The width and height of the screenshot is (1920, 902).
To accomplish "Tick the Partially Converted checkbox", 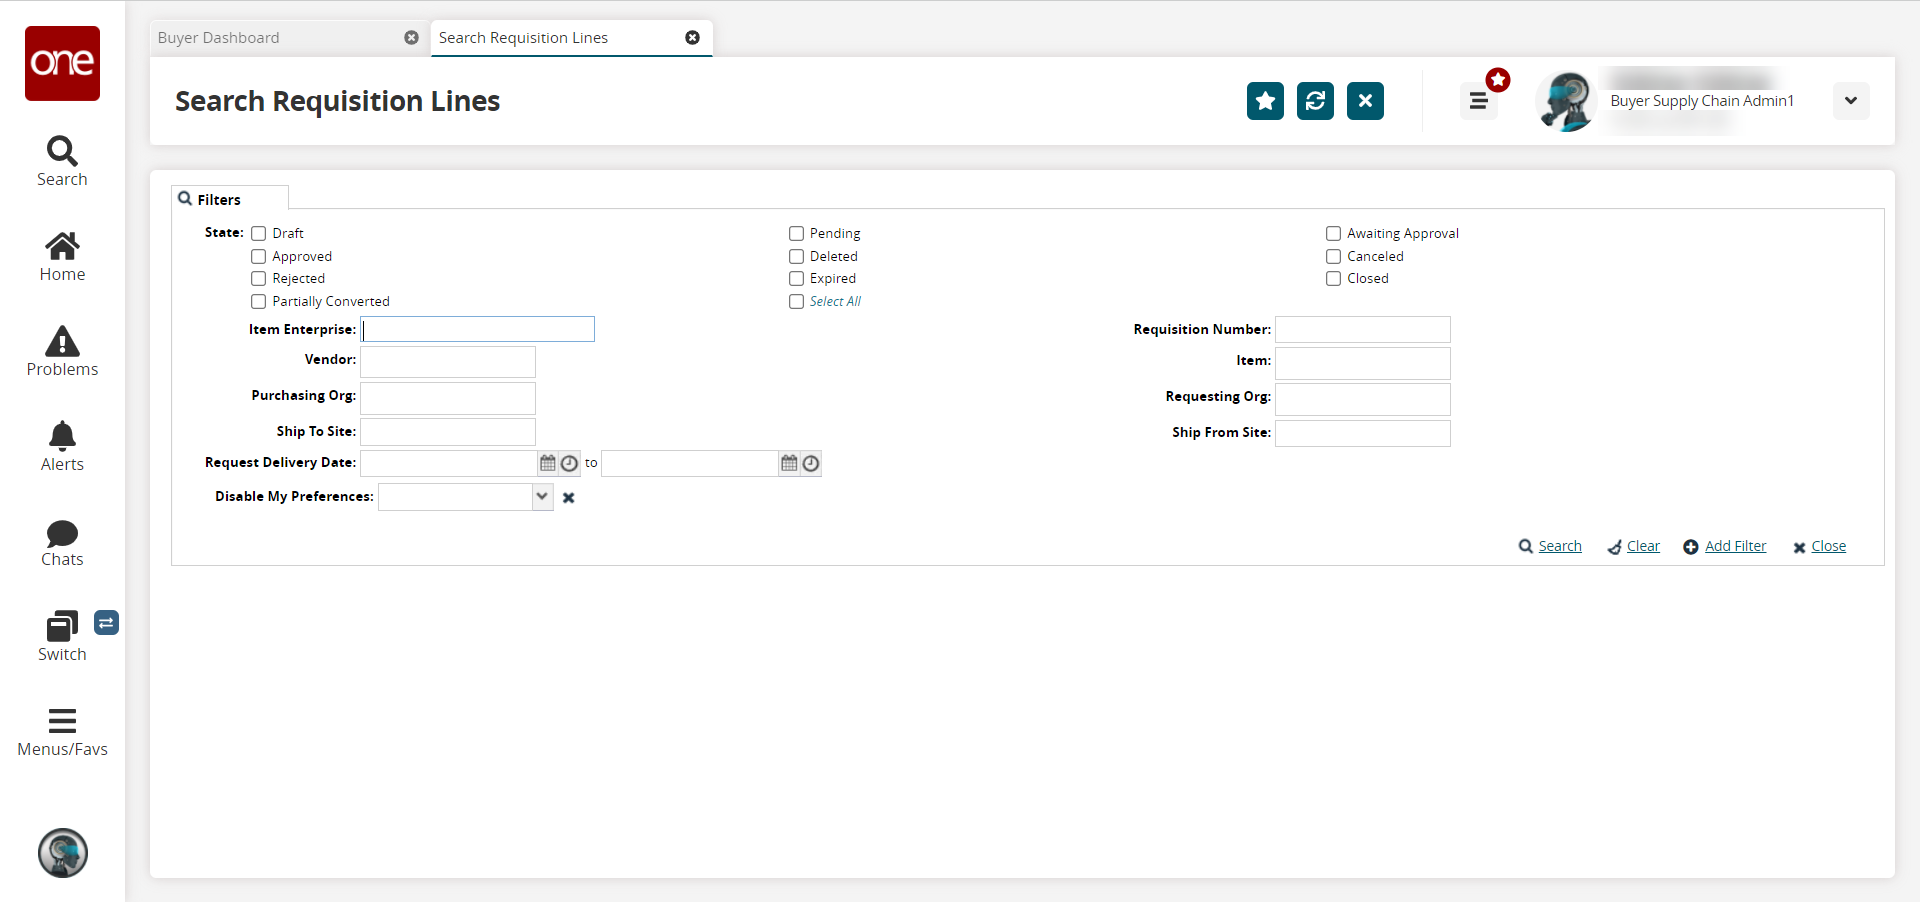I will (x=259, y=301).
